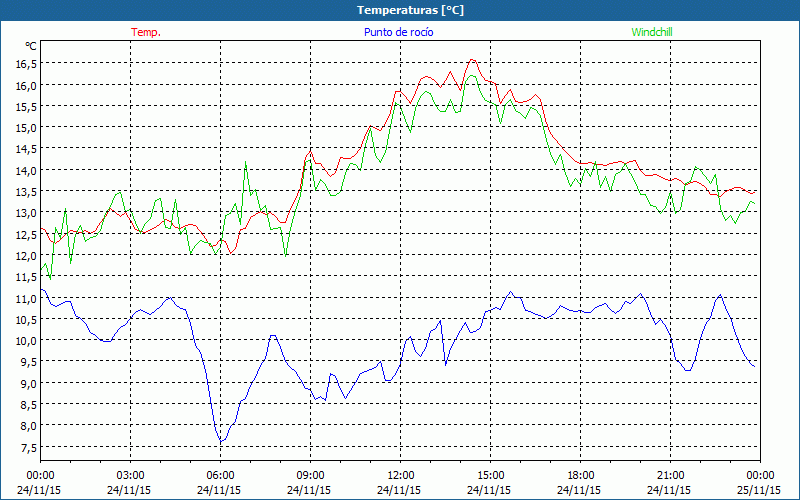This screenshot has width=800, height=500.
Task: Click the 11,0 value on the y-axis
Action: coord(27,298)
